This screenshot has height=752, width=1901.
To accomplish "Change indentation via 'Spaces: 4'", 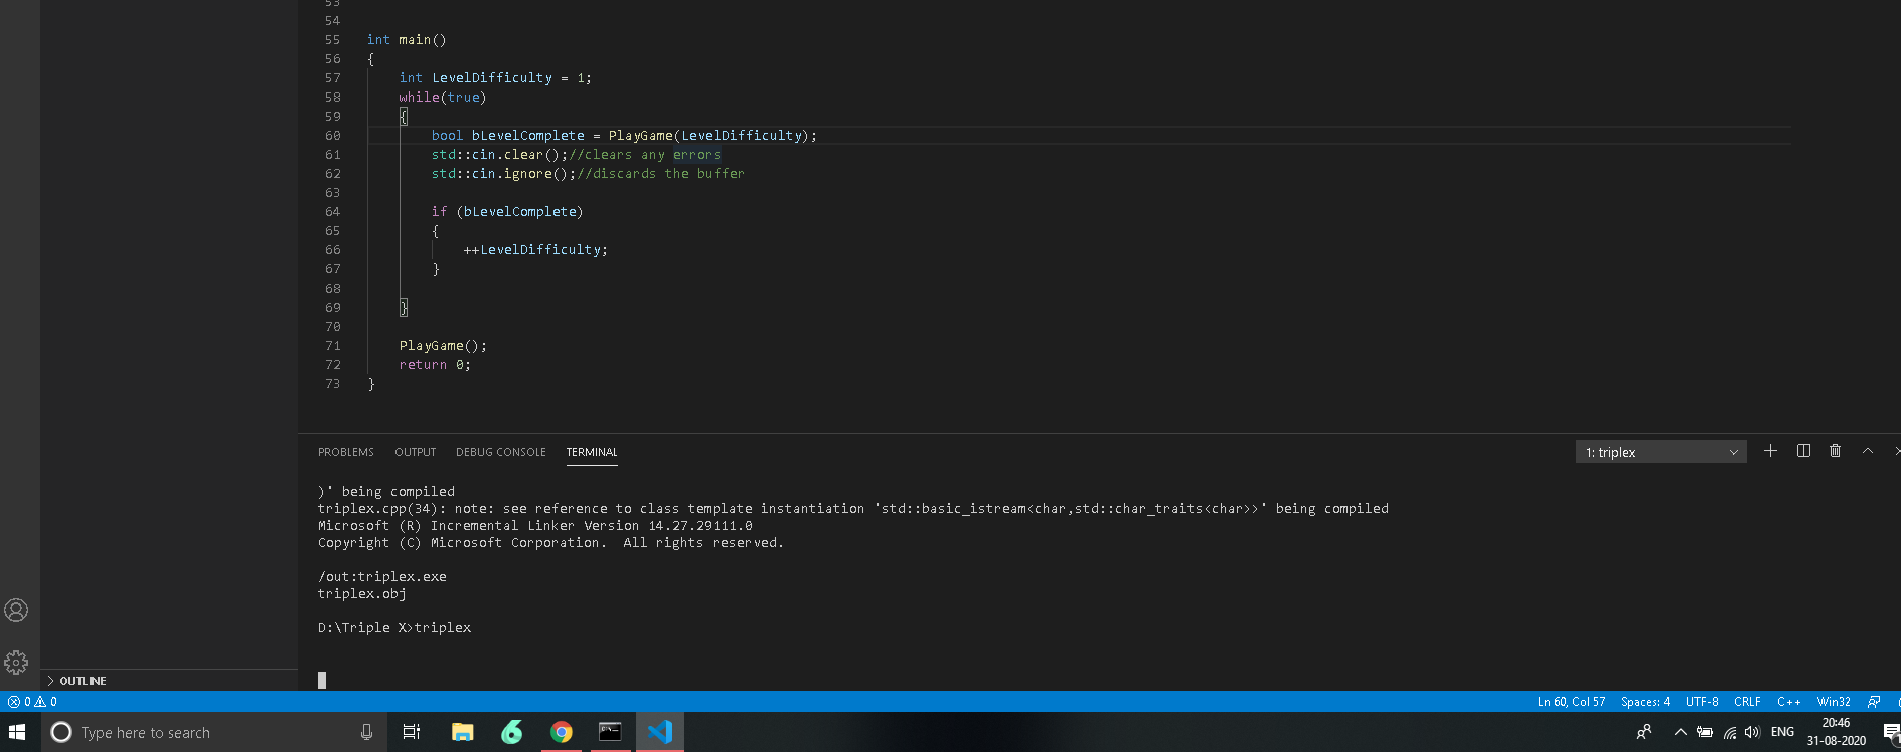I will point(1645,702).
